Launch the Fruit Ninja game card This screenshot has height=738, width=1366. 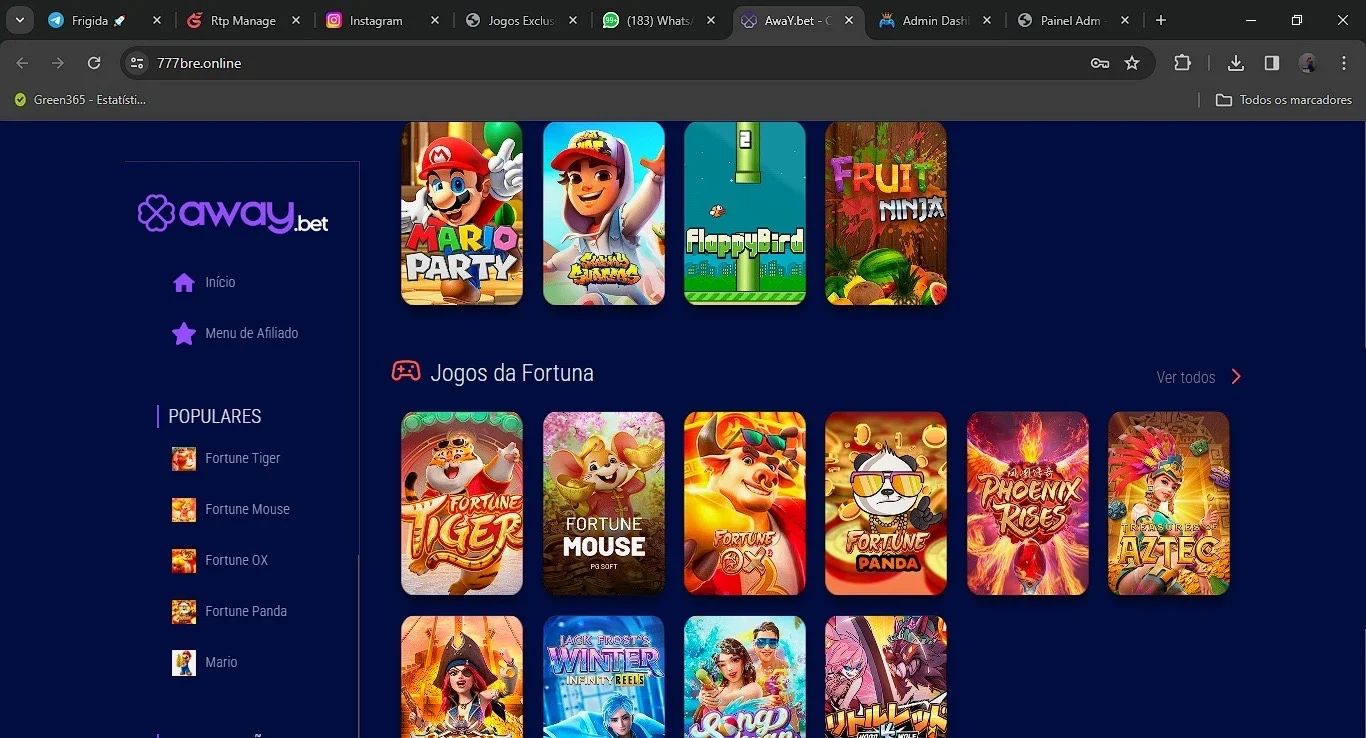point(886,213)
